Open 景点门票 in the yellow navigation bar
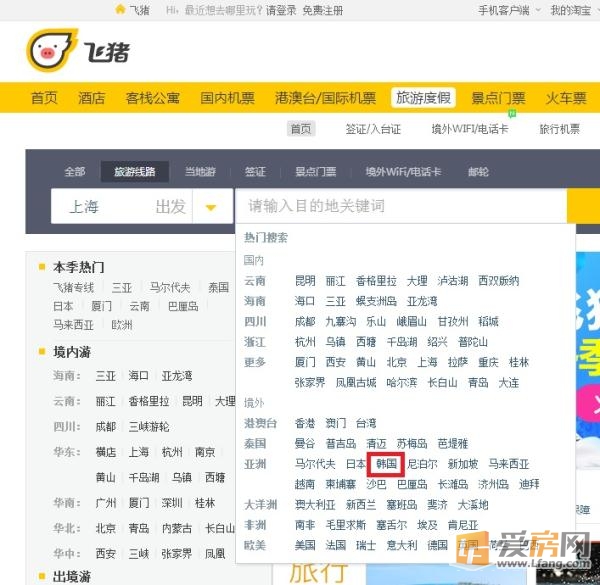Screen dimensions: 600x585 click(498, 98)
